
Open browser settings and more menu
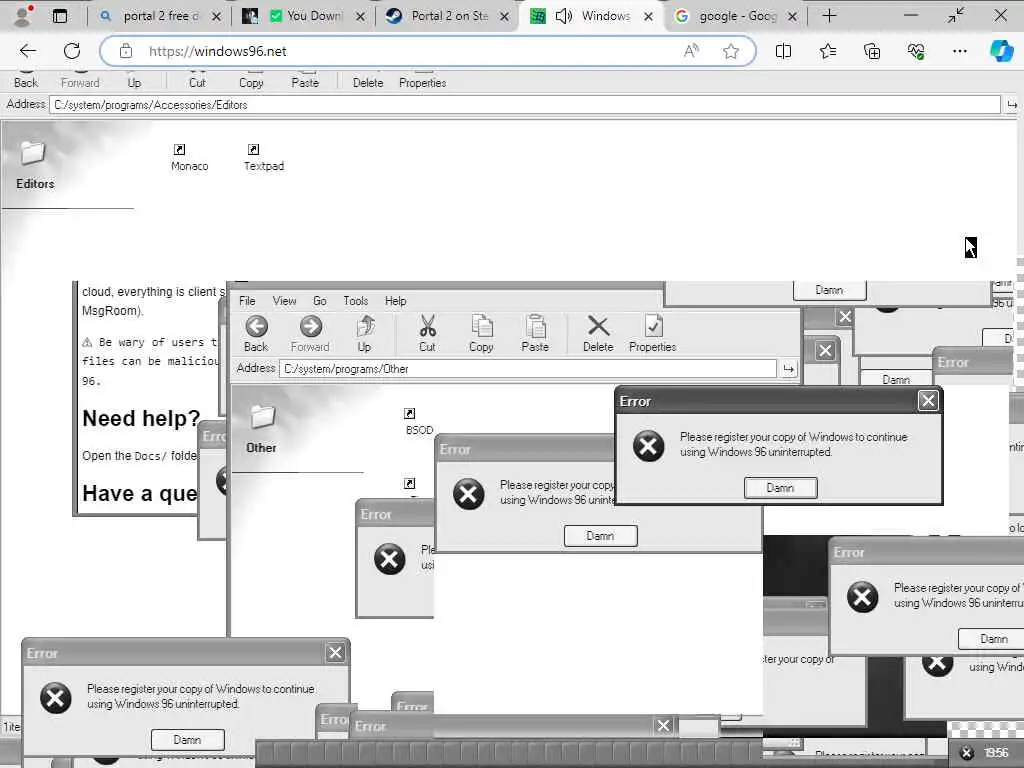(959, 51)
